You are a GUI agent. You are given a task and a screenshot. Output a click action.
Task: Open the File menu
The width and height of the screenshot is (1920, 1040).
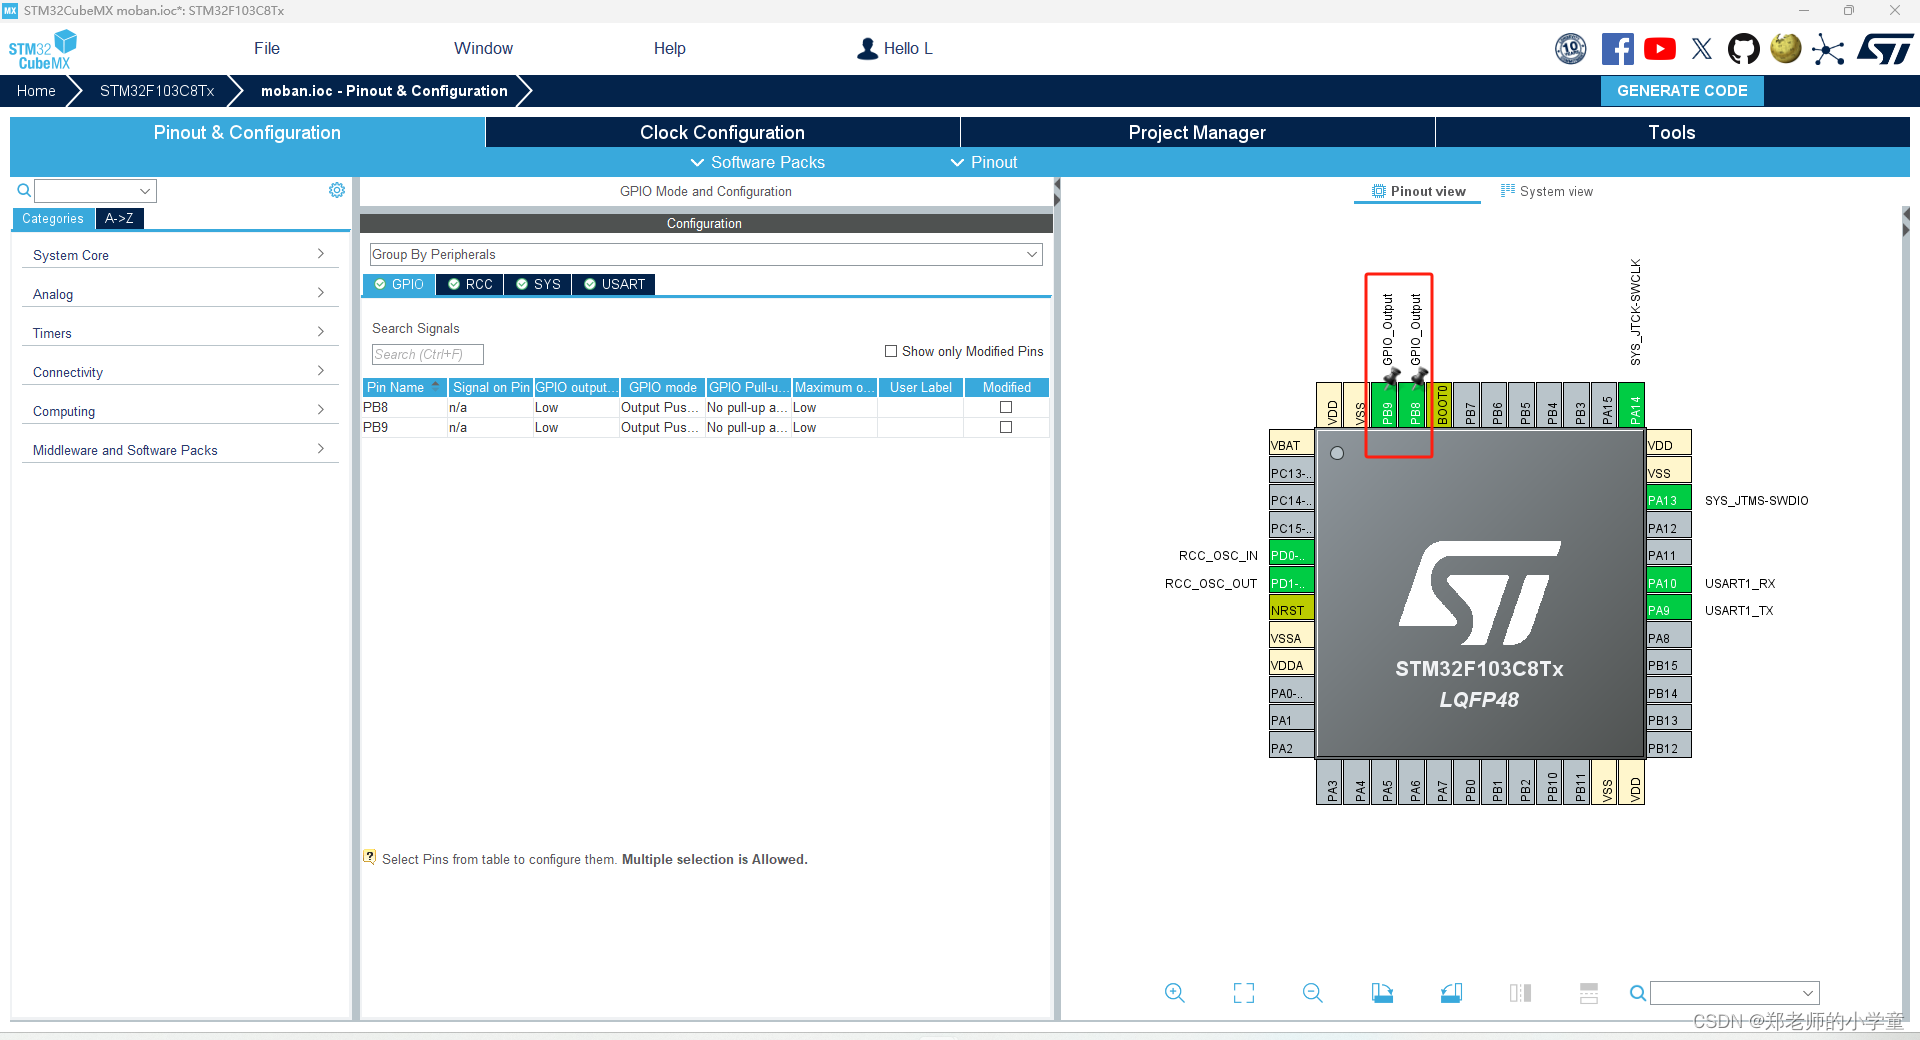coord(267,48)
